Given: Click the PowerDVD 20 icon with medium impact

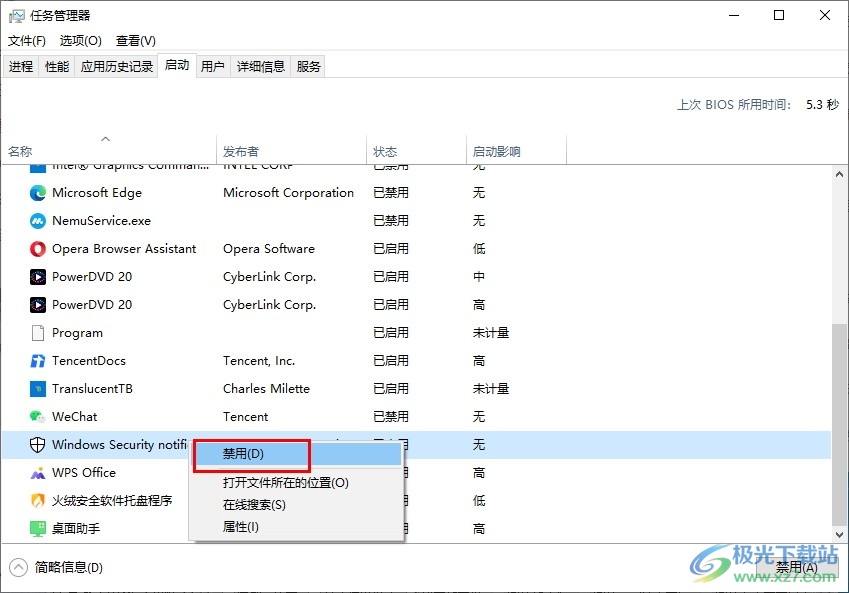Looking at the screenshot, I should click(x=37, y=277).
